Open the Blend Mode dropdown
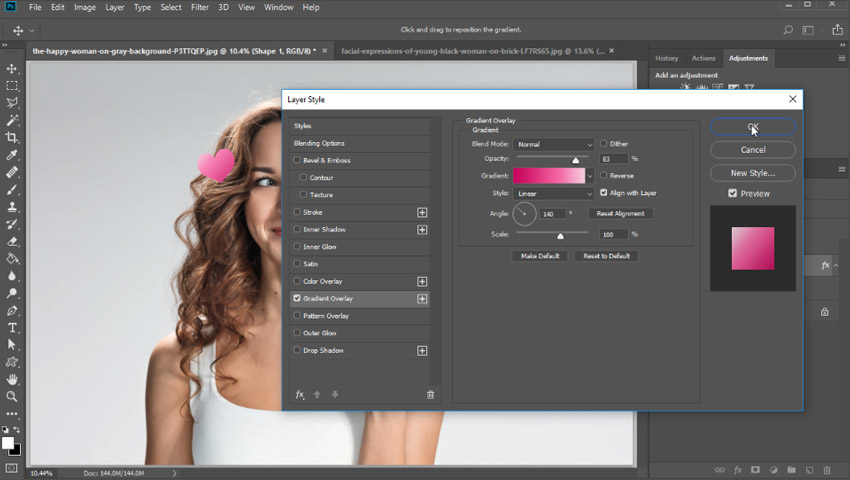Viewport: 850px width, 480px height. click(x=554, y=144)
